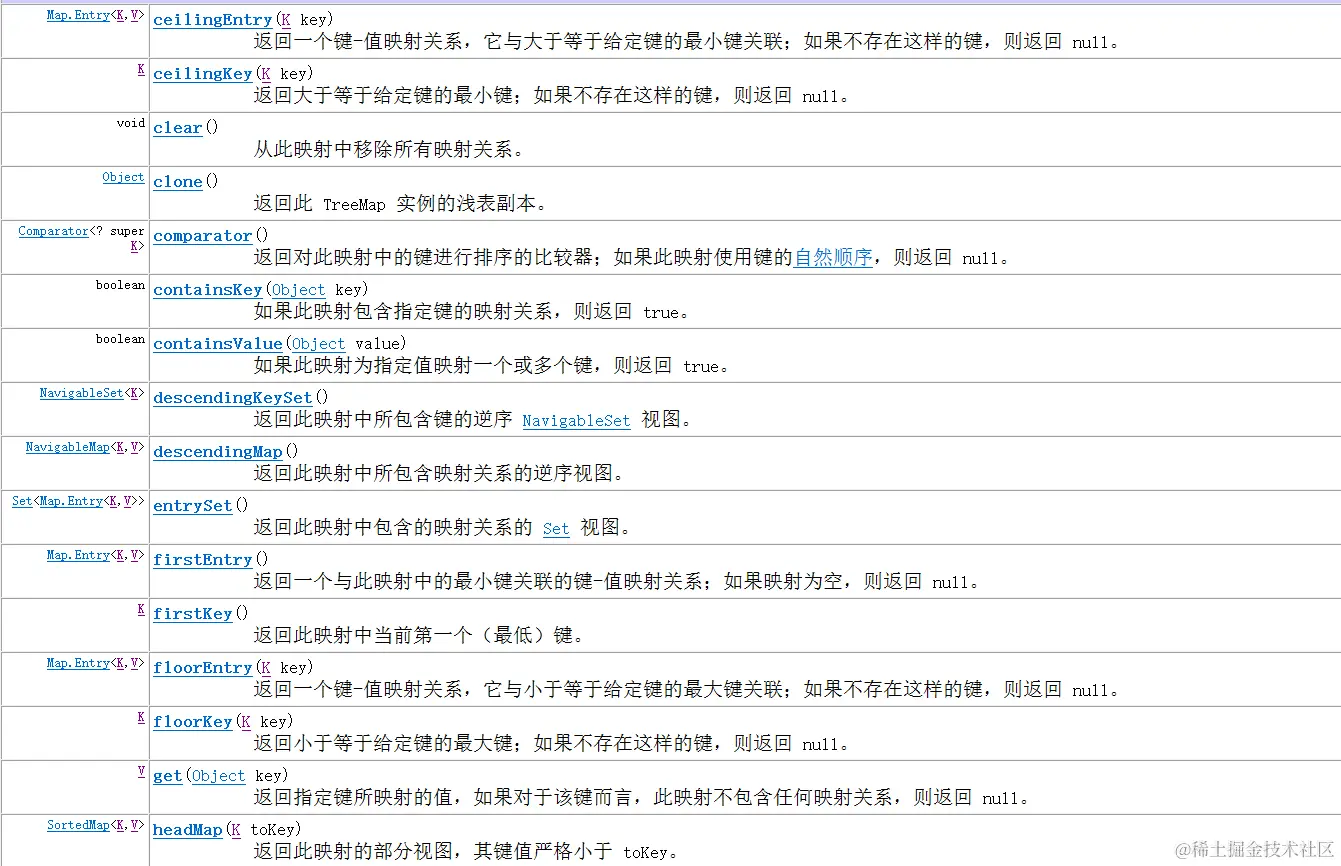Open the floorEntry method documentation
1341x866 pixels.
click(x=203, y=667)
